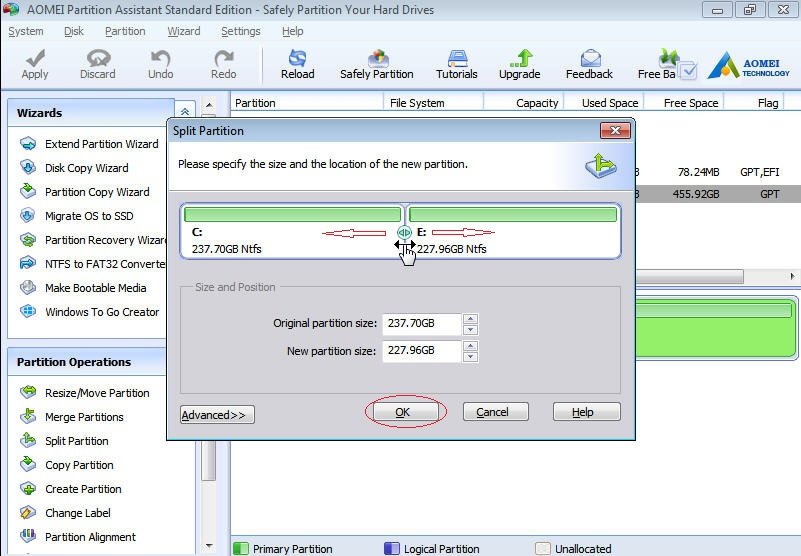This screenshot has height=556, width=801.
Task: Click the Apply checkmark toolbar icon
Action: click(x=35, y=58)
